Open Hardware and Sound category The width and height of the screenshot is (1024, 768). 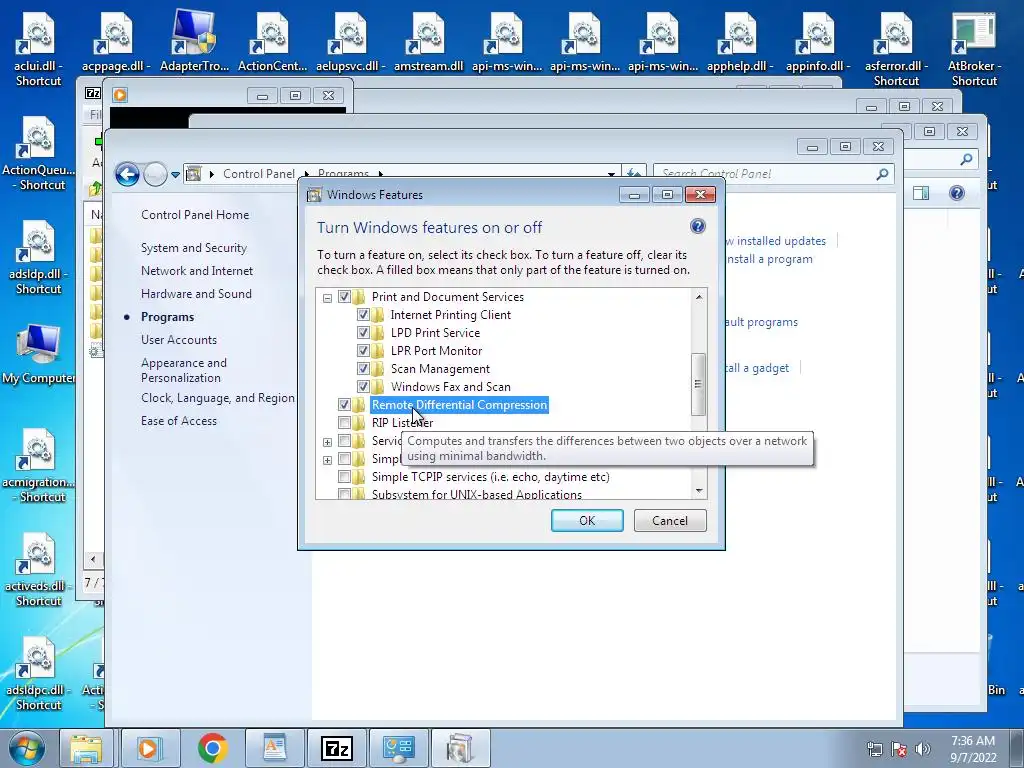pos(196,294)
